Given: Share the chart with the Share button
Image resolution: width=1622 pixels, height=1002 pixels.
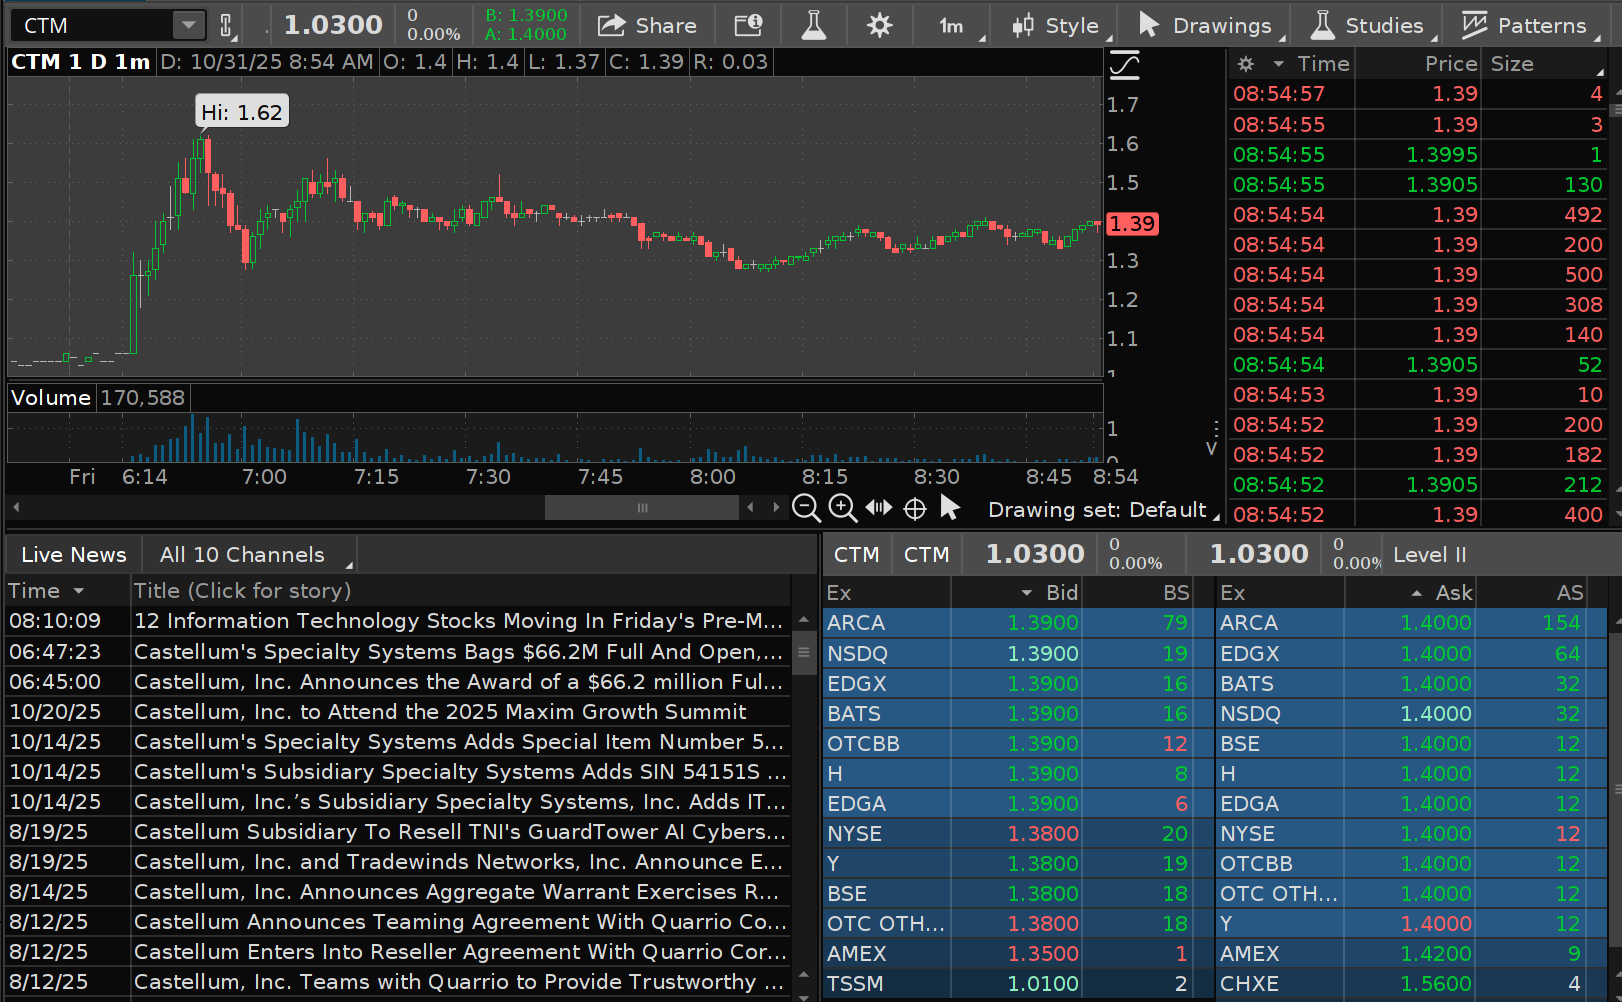Looking at the screenshot, I should click(647, 26).
